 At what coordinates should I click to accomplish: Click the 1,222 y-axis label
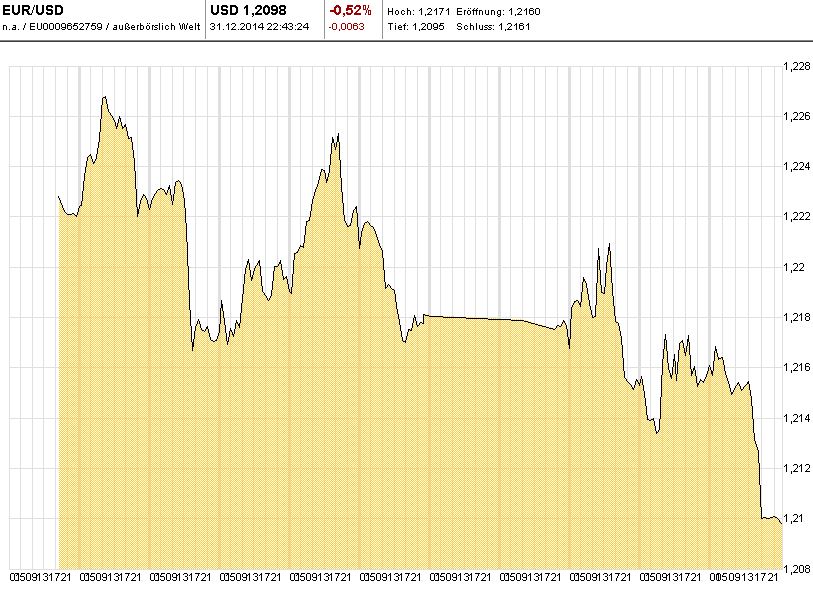pos(796,217)
